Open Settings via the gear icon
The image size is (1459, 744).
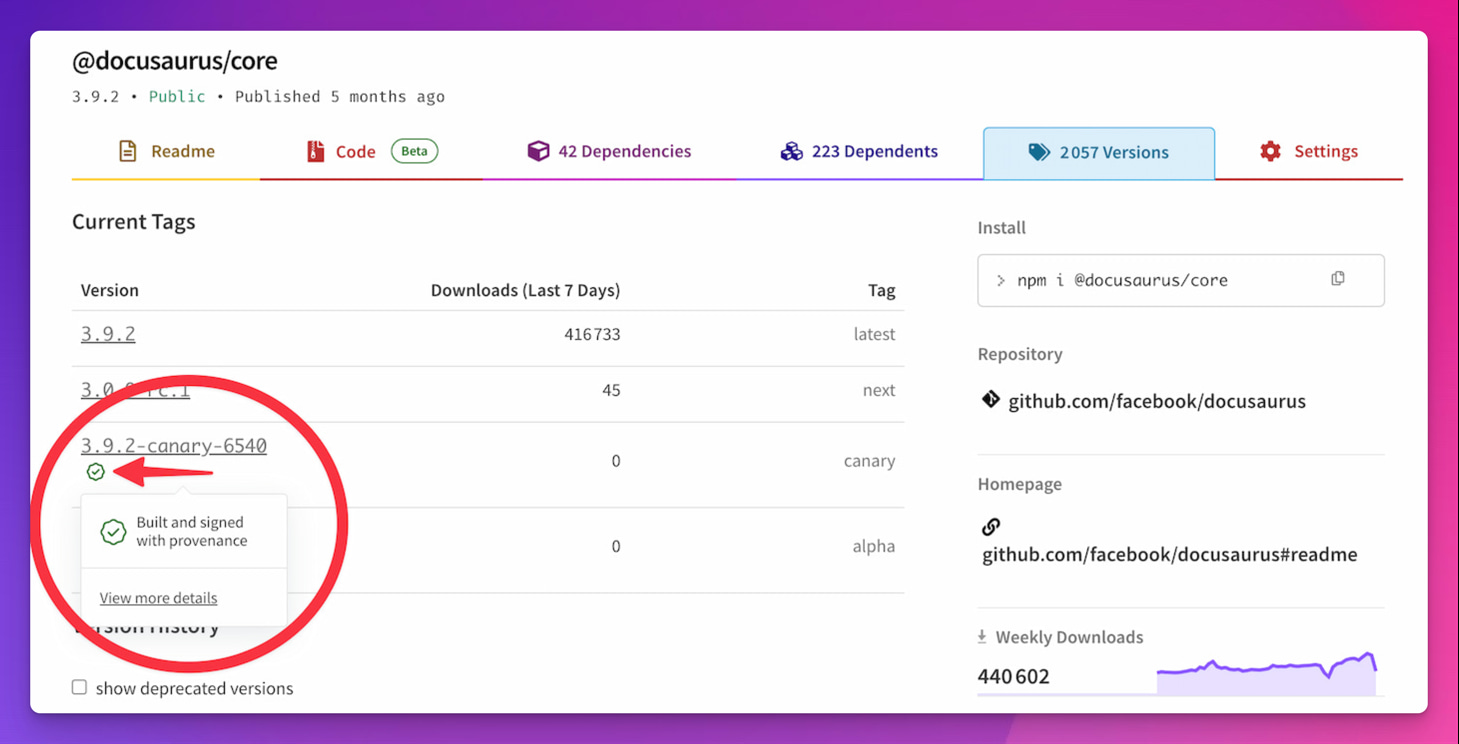coord(1270,151)
